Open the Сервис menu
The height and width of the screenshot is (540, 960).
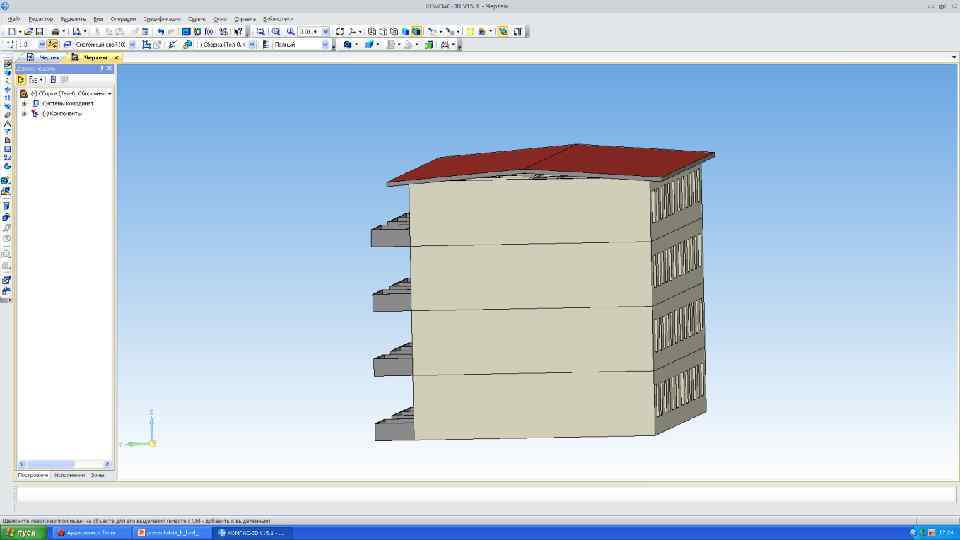pyautogui.click(x=197, y=19)
